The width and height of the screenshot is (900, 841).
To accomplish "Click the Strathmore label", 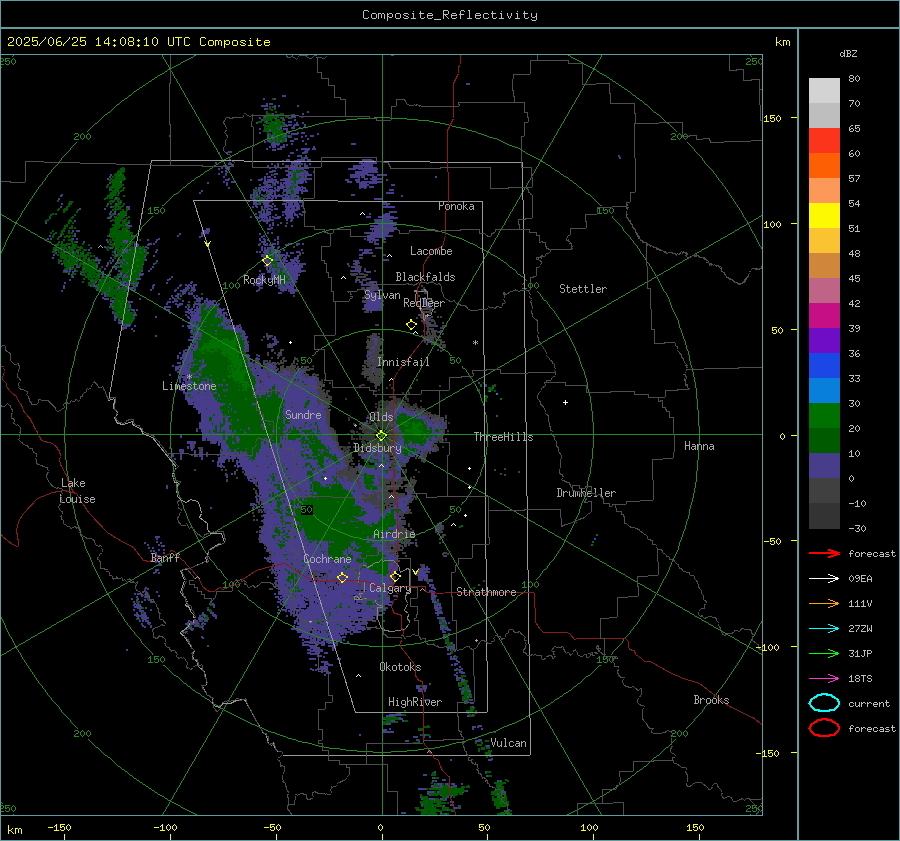I will click(486, 592).
